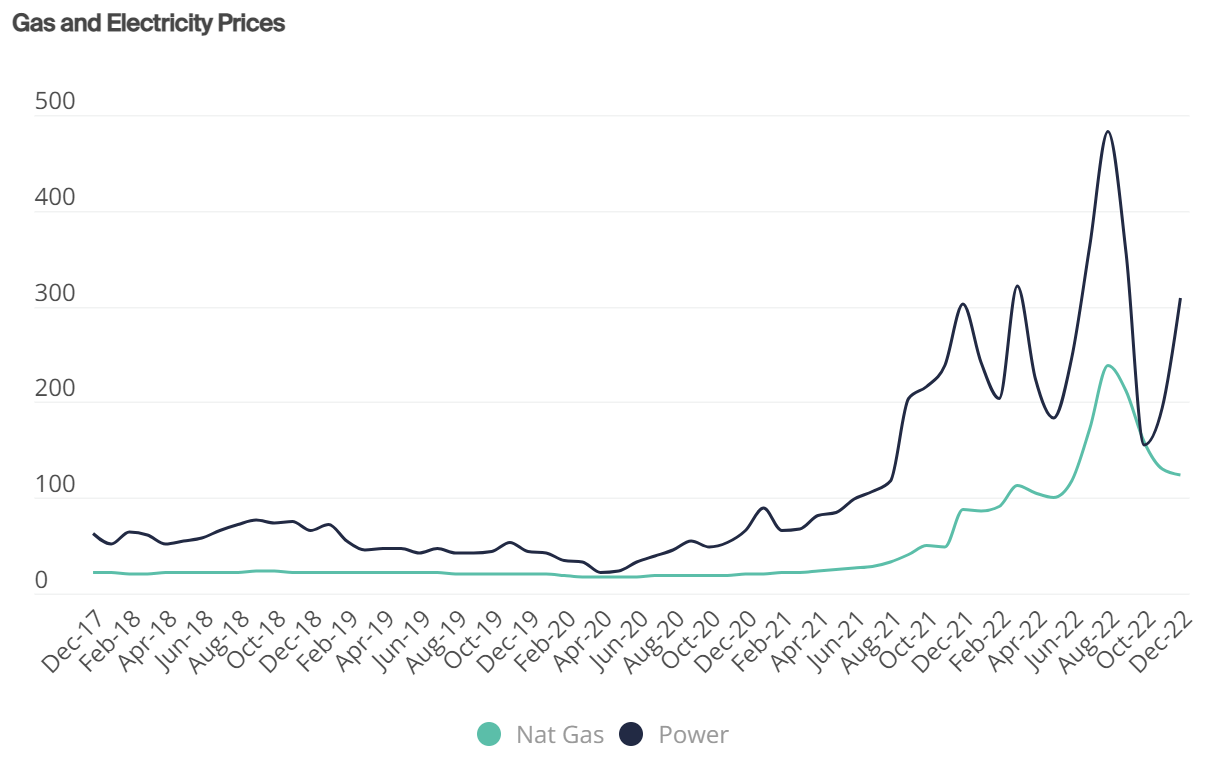Click the 100 y-axis label

(x=54, y=485)
